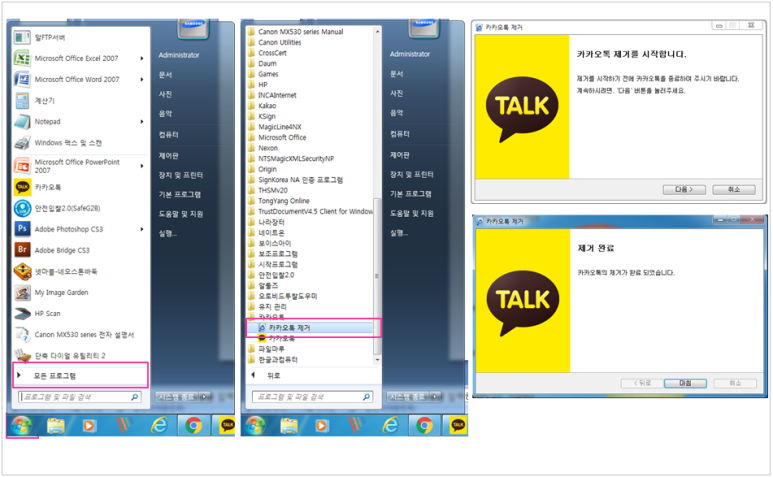This screenshot has width=773, height=477.
Task: Click the All Programs list scrollbar thumb
Action: pos(377,276)
